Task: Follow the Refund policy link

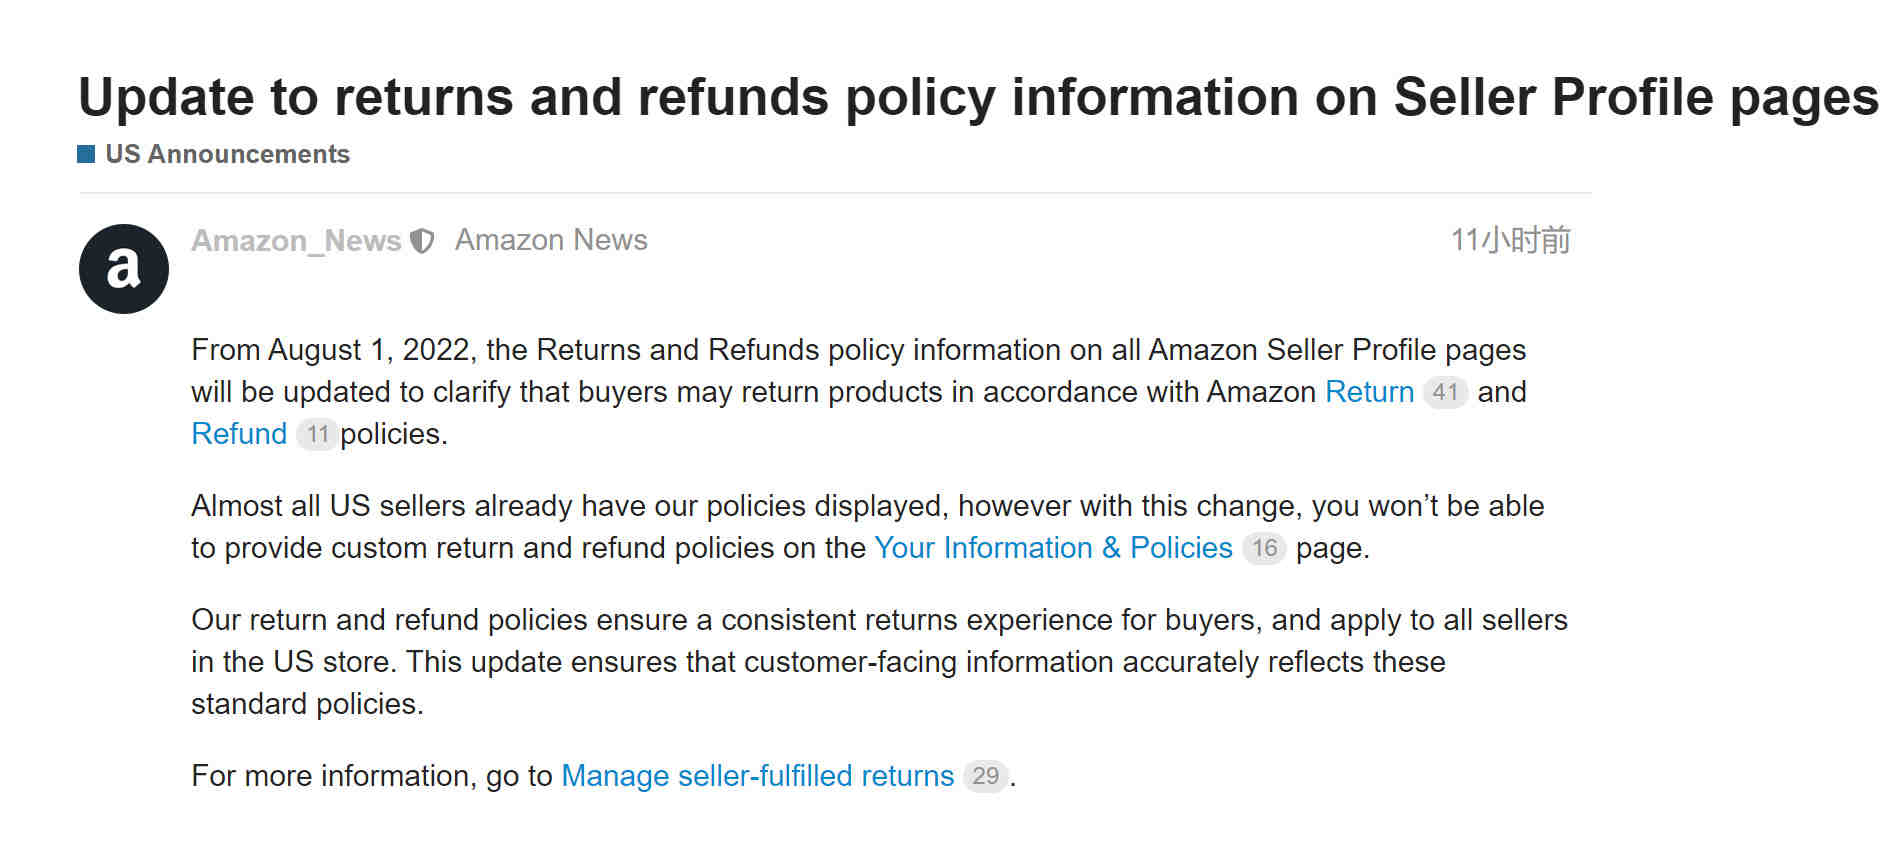Action: (x=239, y=434)
